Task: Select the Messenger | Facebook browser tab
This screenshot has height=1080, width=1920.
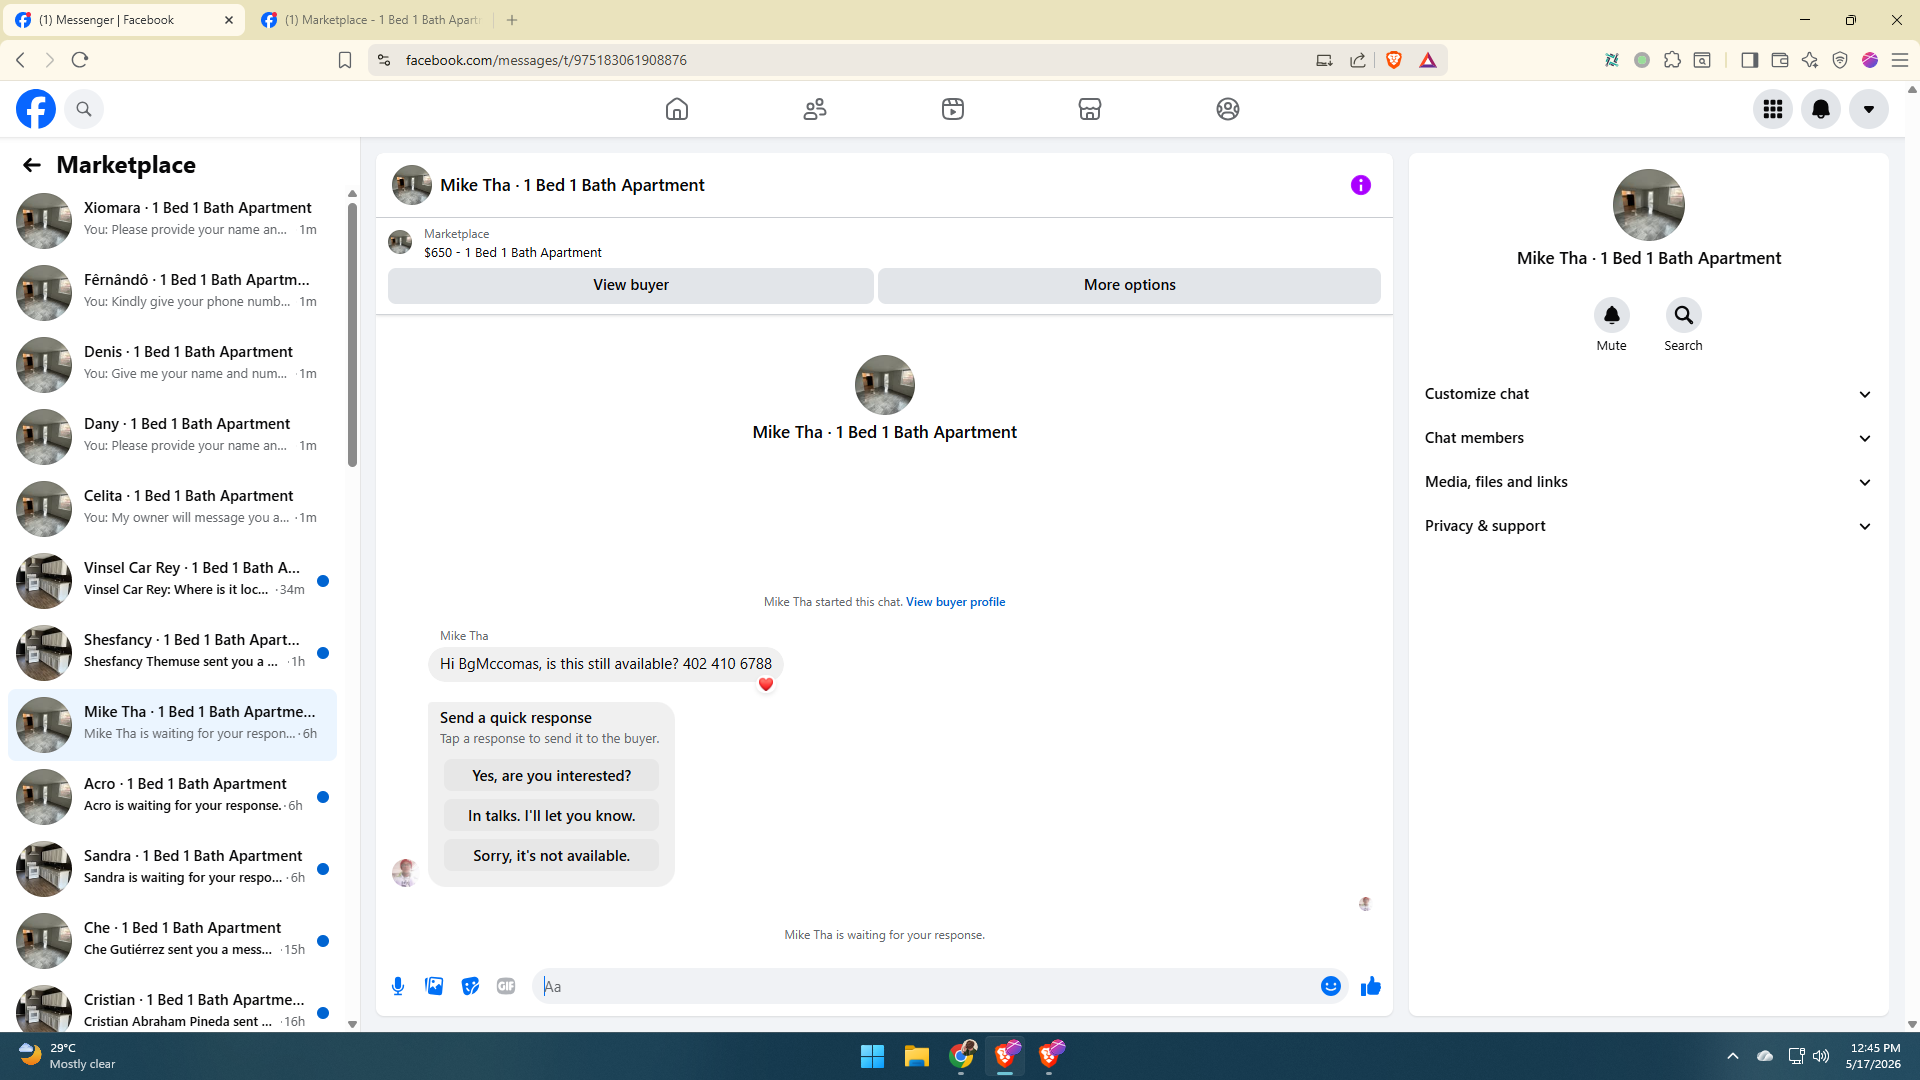Action: point(124,20)
